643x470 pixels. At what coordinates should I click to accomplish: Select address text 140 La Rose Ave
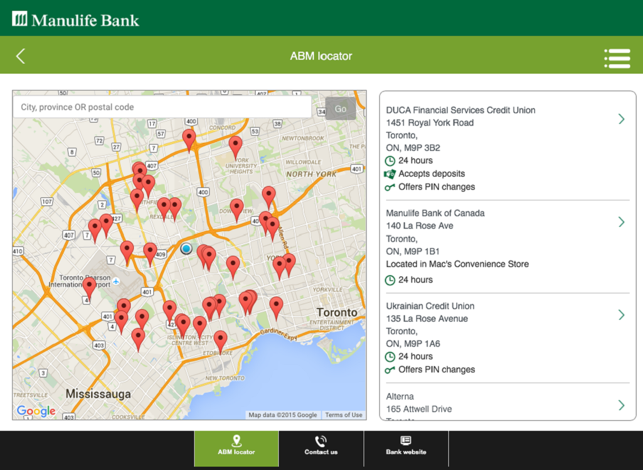coord(420,226)
